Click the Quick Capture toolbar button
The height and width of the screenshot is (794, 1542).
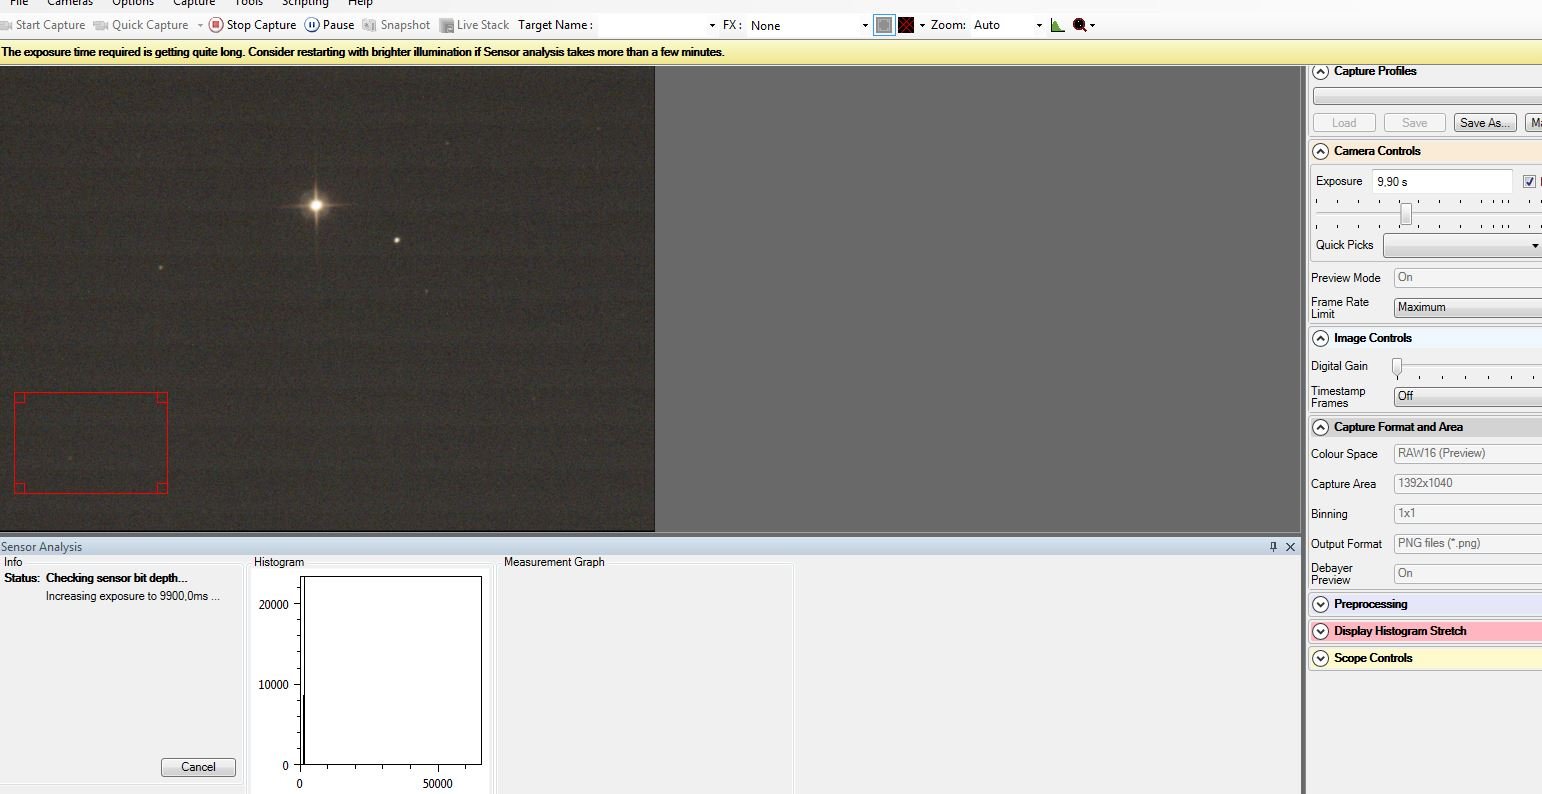pos(141,25)
